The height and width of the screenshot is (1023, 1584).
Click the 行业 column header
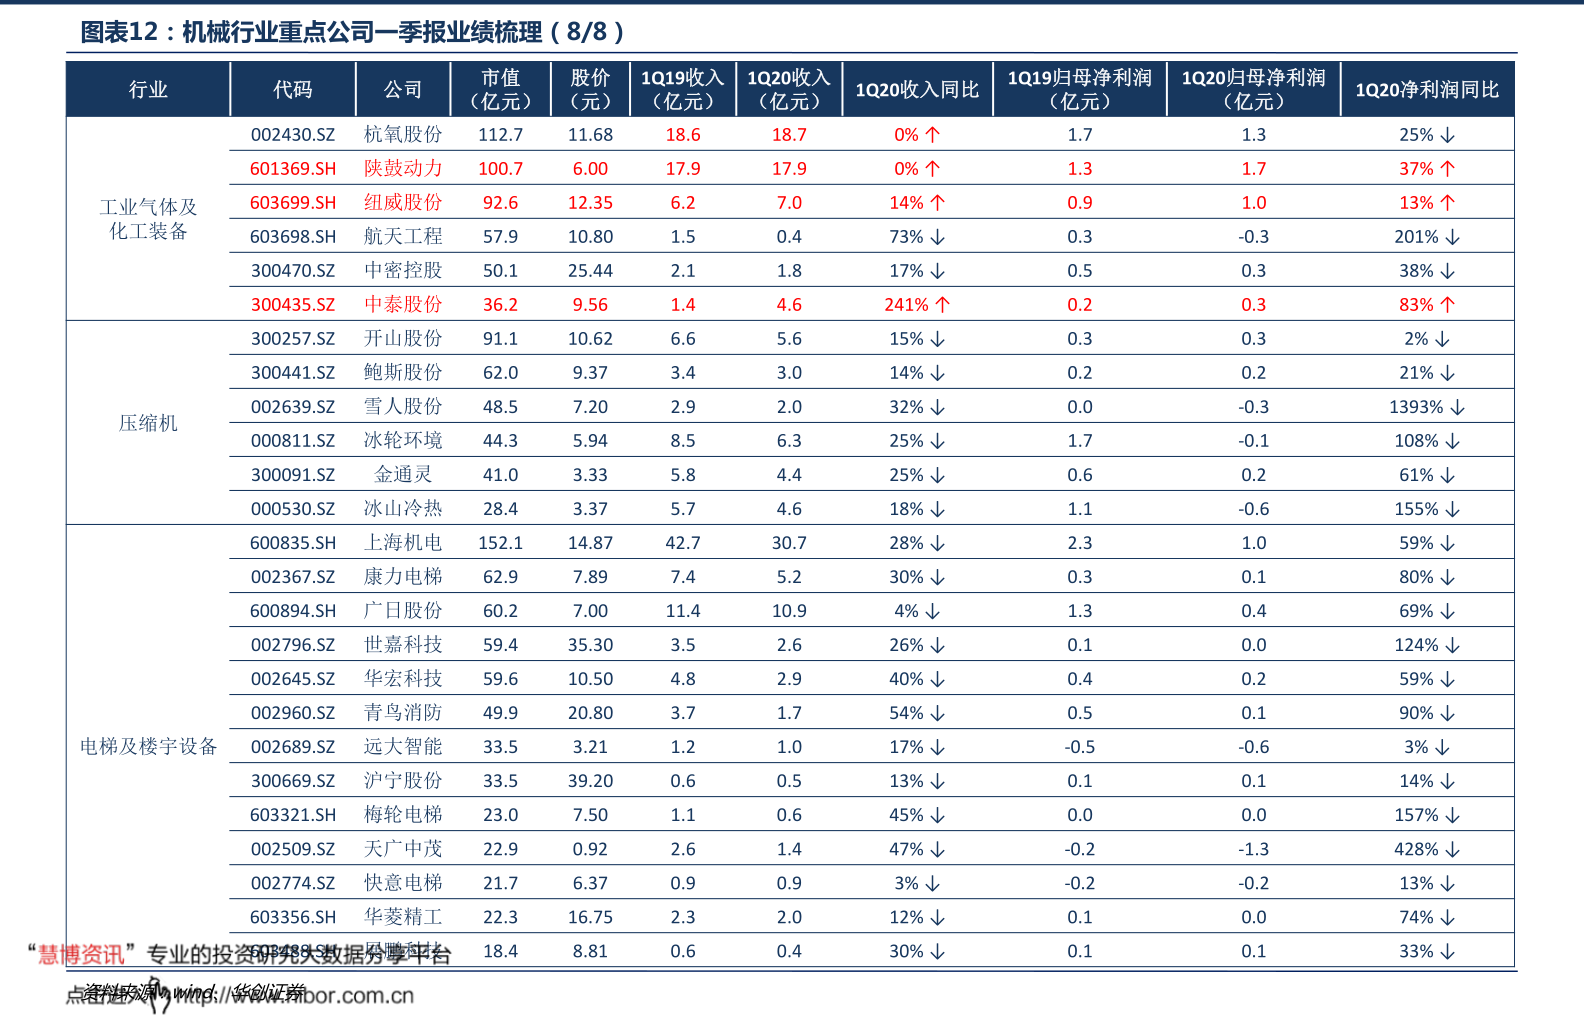[148, 90]
